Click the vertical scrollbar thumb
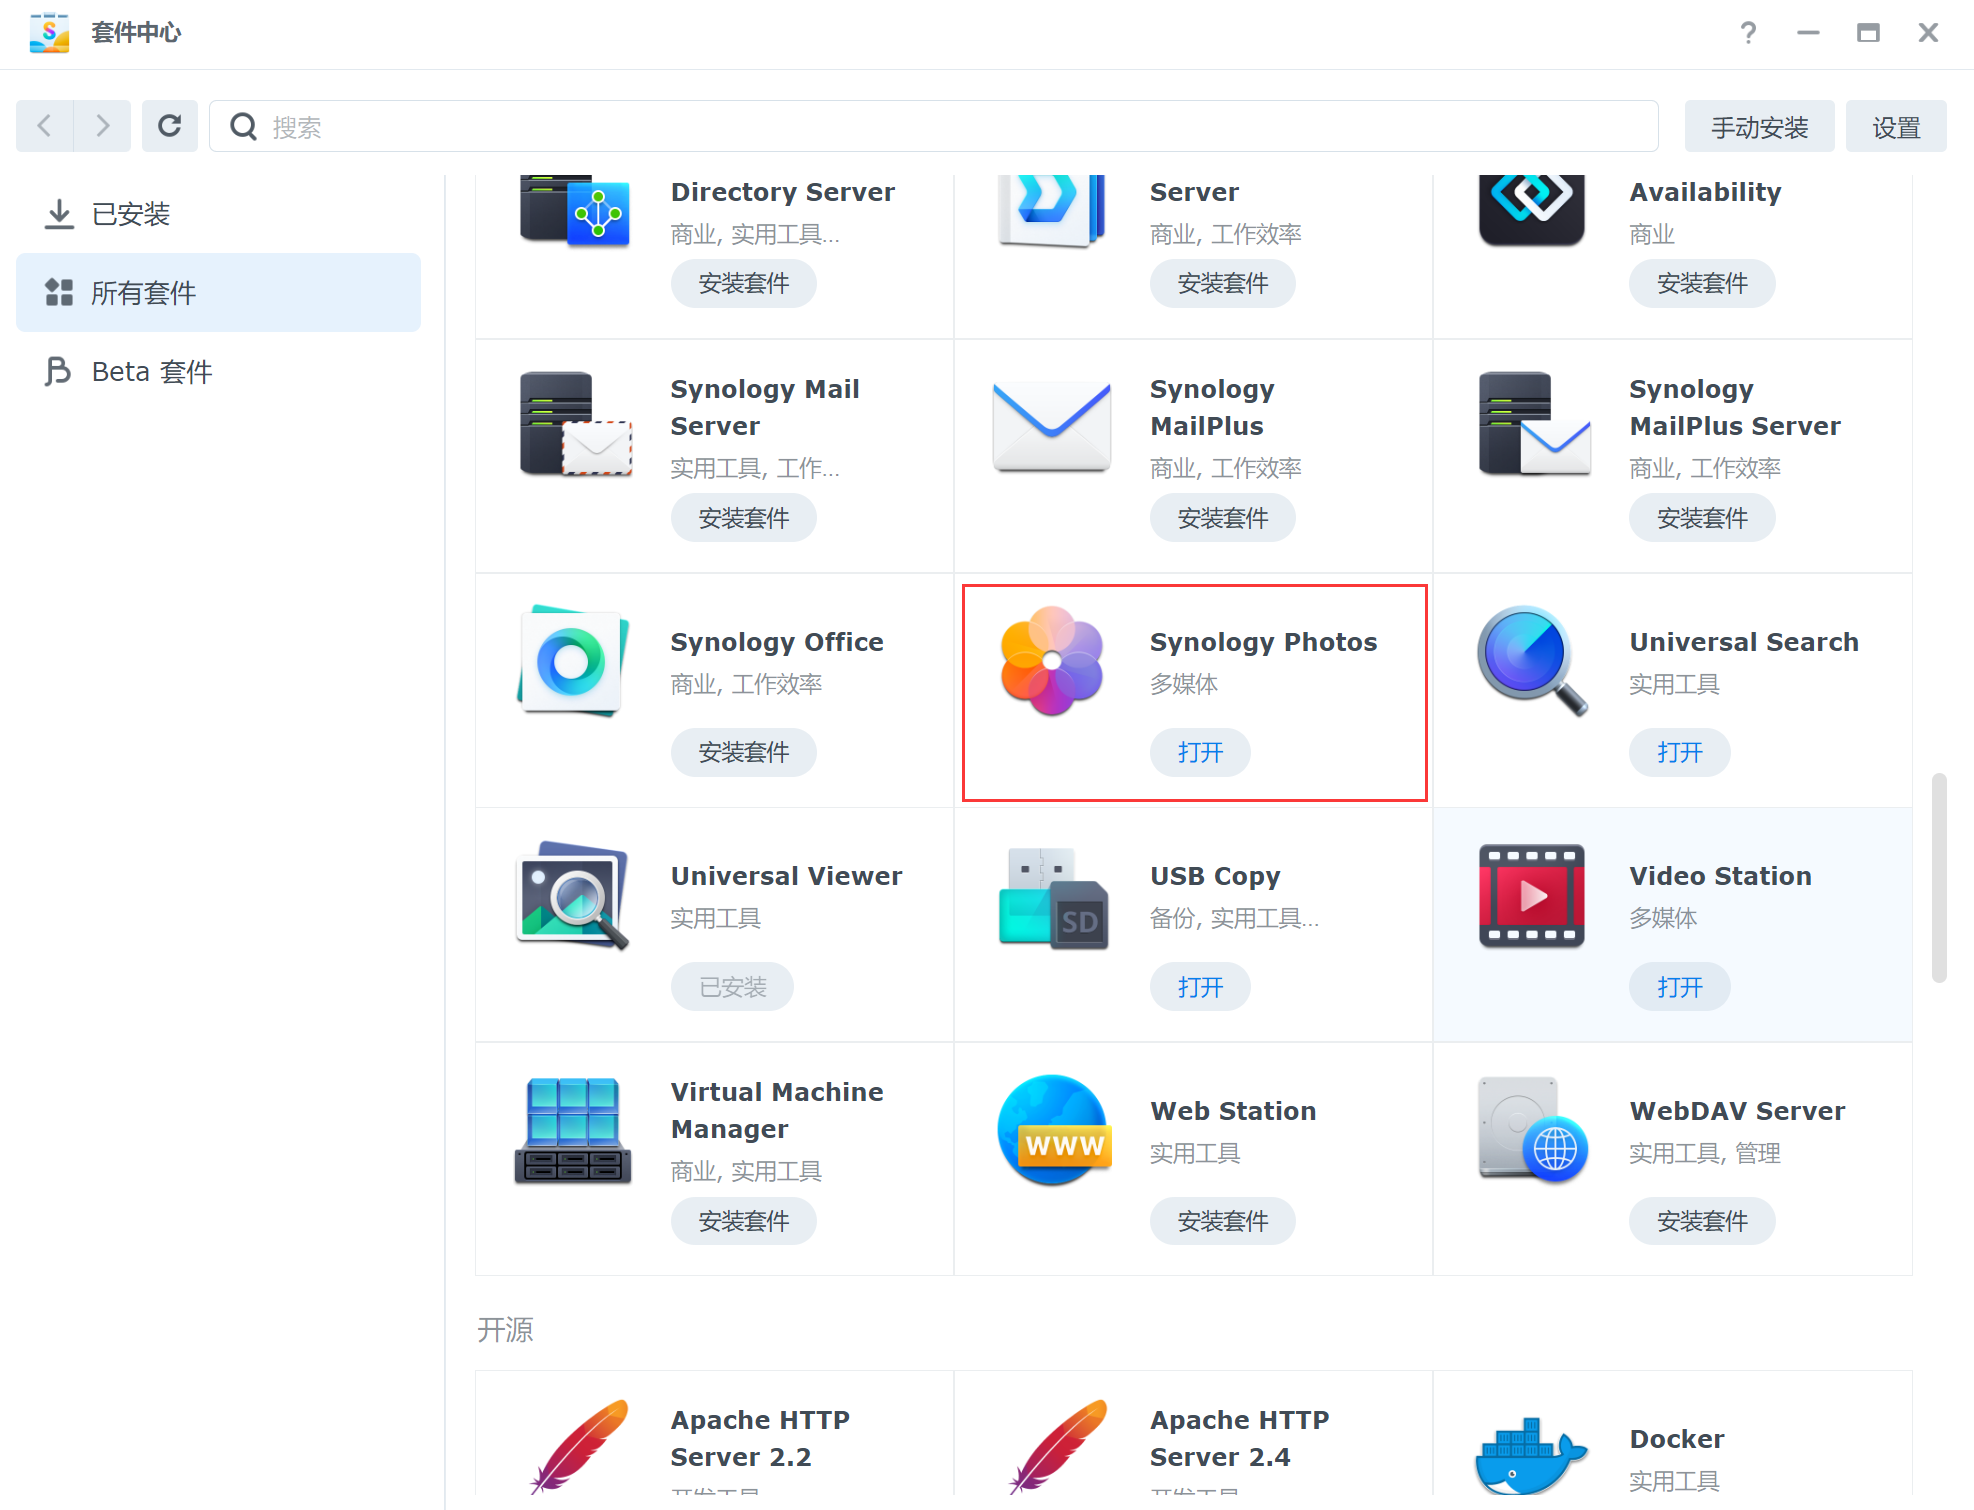This screenshot has height=1510, width=1974. [x=1938, y=877]
